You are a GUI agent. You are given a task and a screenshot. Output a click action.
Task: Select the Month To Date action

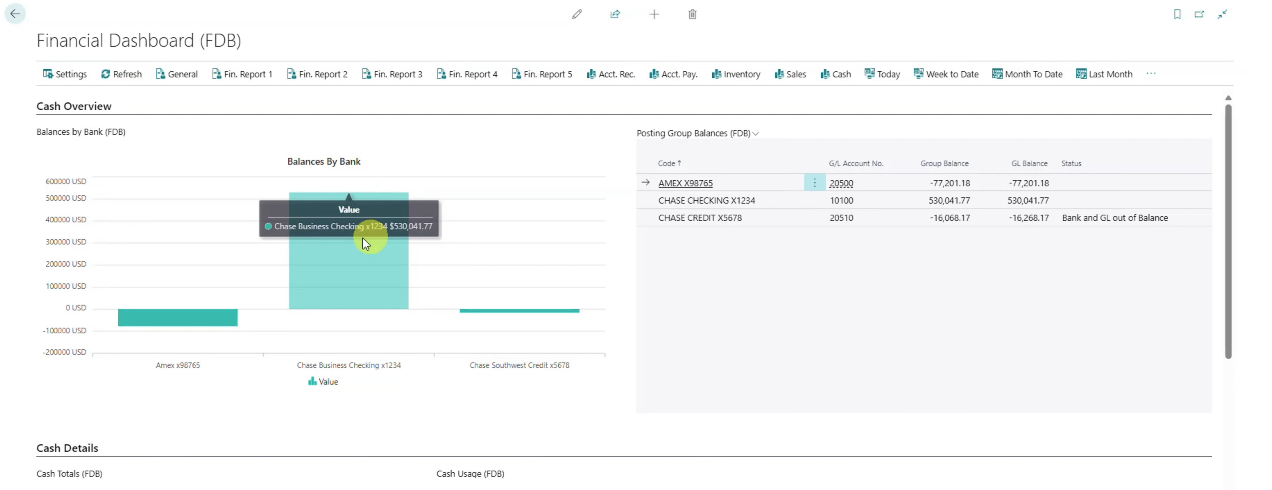click(1027, 74)
